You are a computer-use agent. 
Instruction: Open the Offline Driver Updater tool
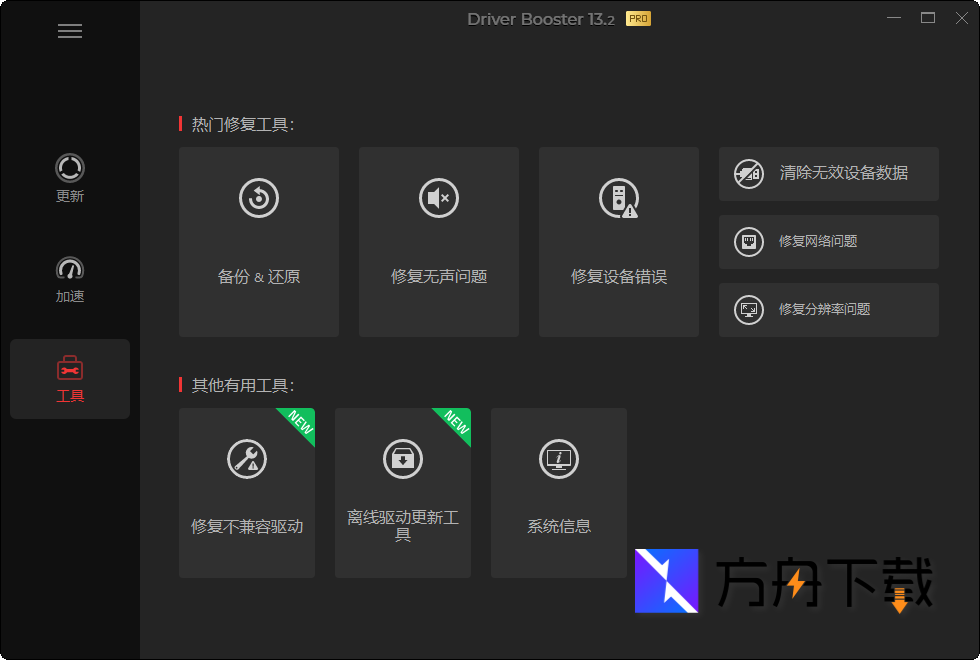coord(402,493)
